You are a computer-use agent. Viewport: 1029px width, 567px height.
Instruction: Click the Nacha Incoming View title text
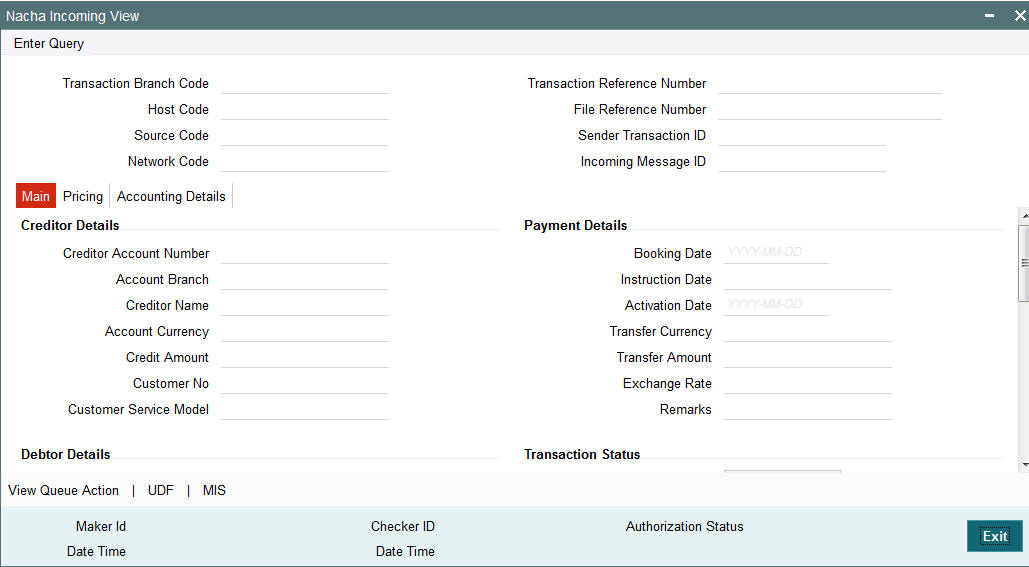coord(73,16)
